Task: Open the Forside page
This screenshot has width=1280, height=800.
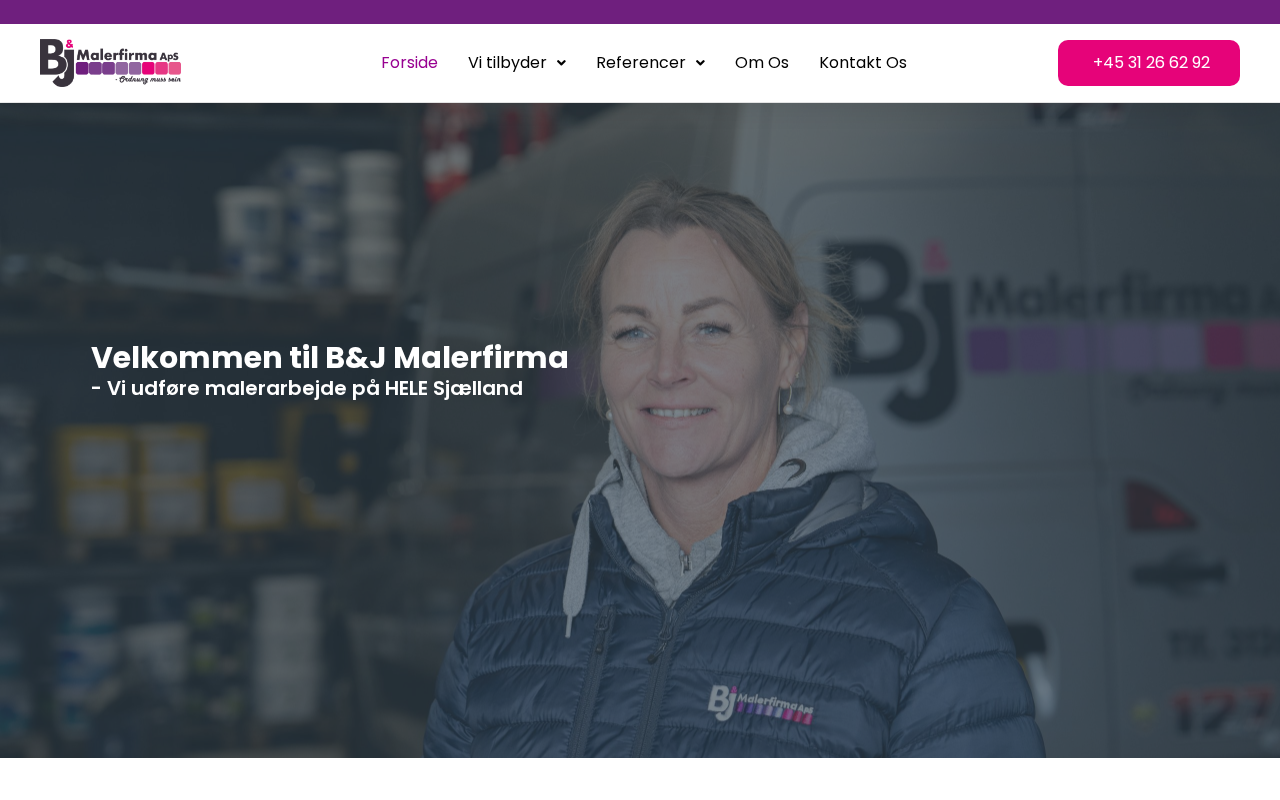Action: click(409, 63)
